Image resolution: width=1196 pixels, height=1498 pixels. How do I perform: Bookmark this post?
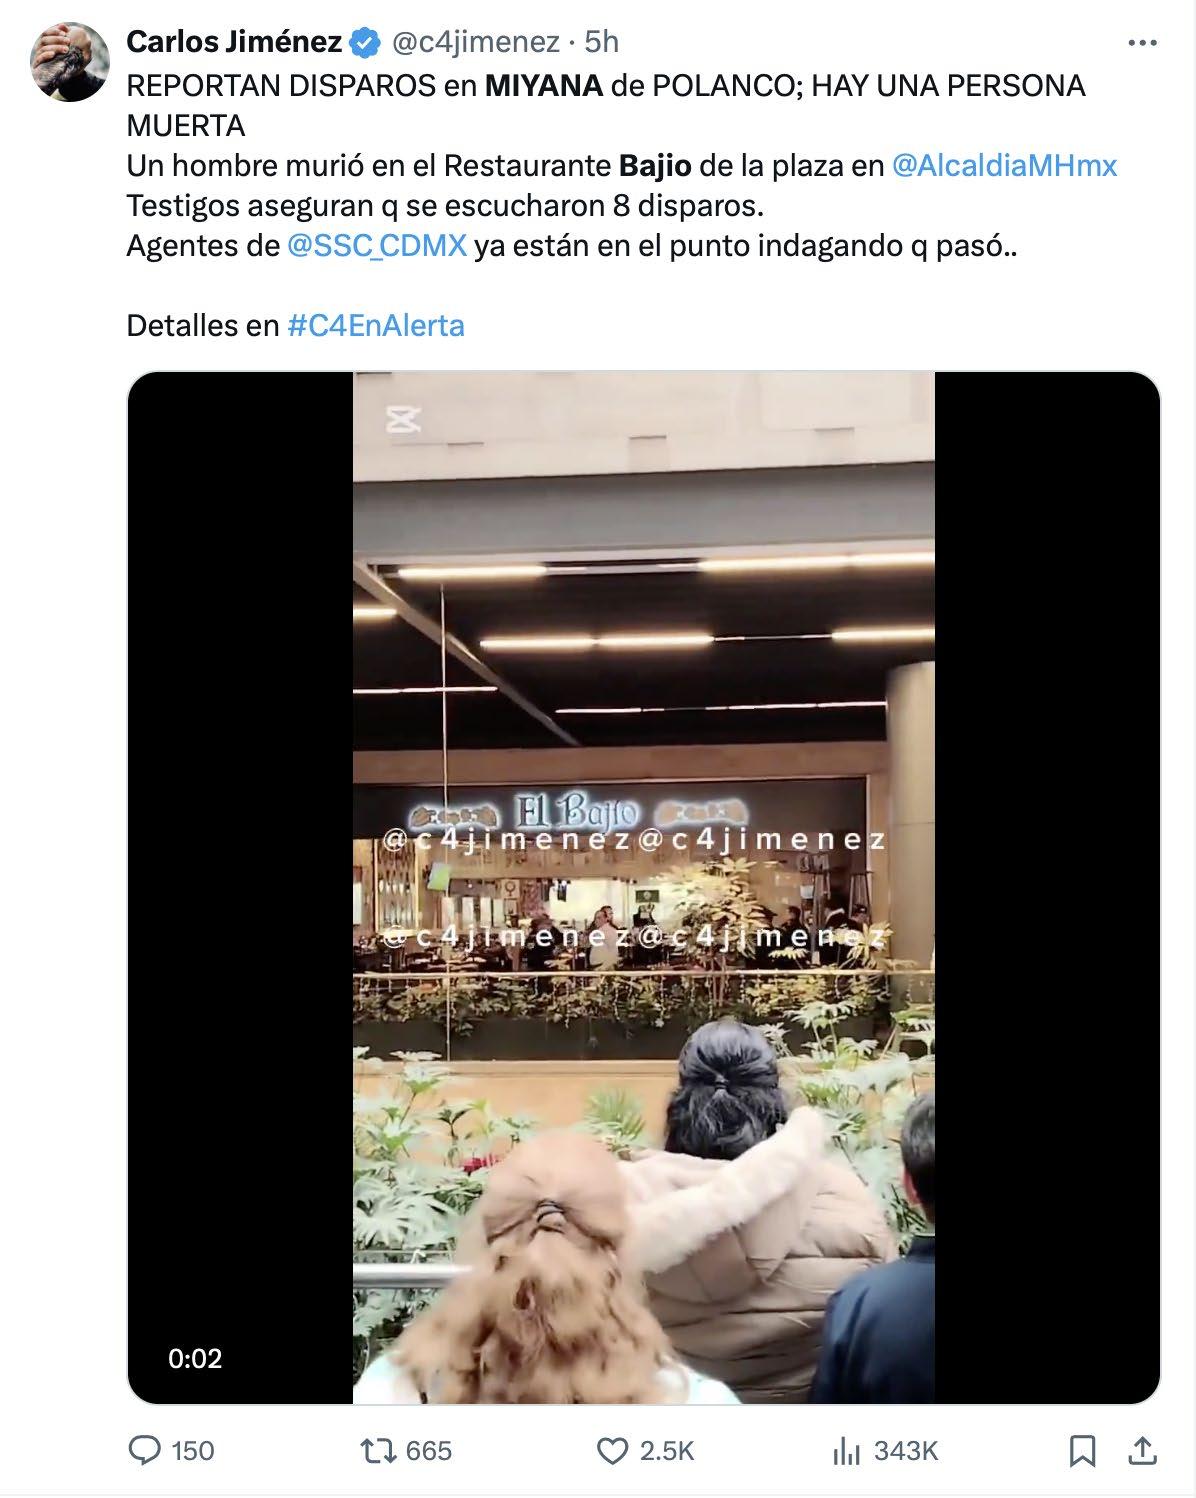point(1082,1450)
